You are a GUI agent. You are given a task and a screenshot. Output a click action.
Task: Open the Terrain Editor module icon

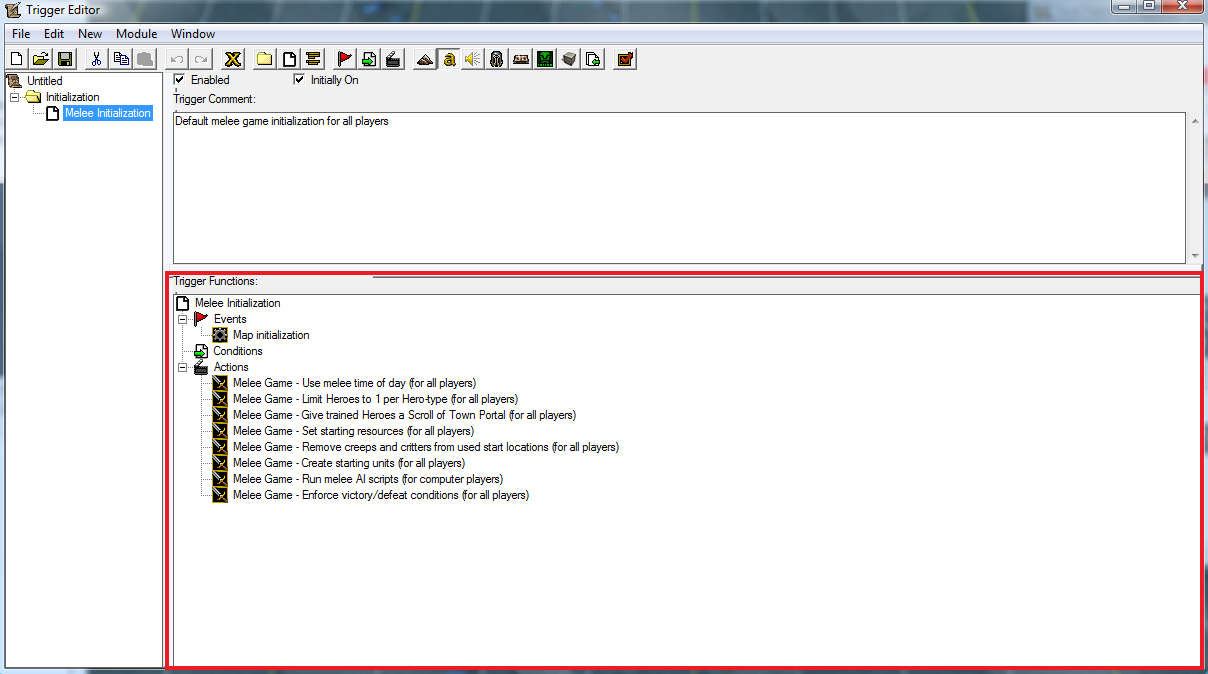[425, 59]
